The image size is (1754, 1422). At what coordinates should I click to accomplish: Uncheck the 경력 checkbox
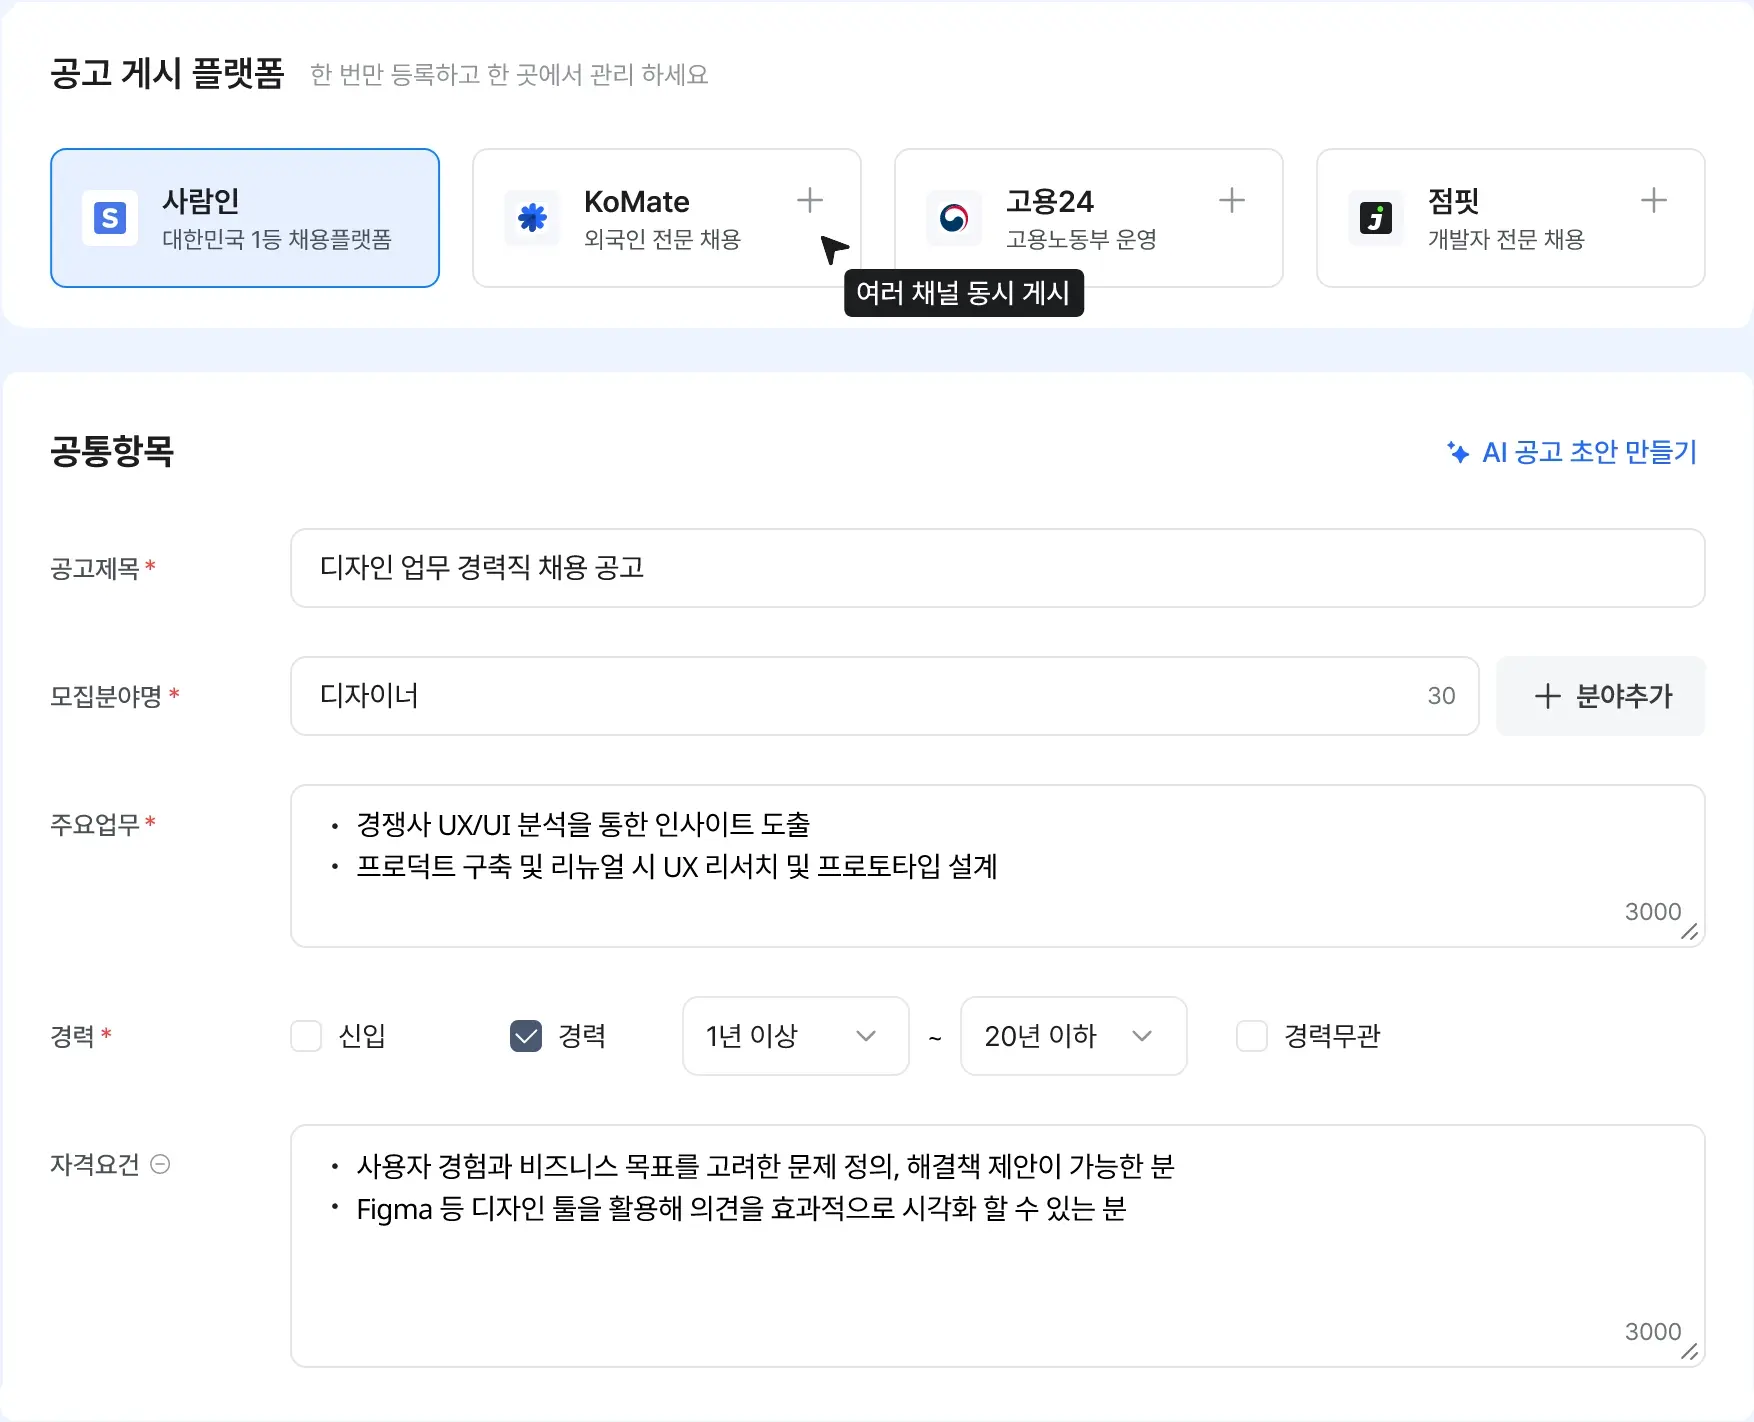[x=526, y=1036]
